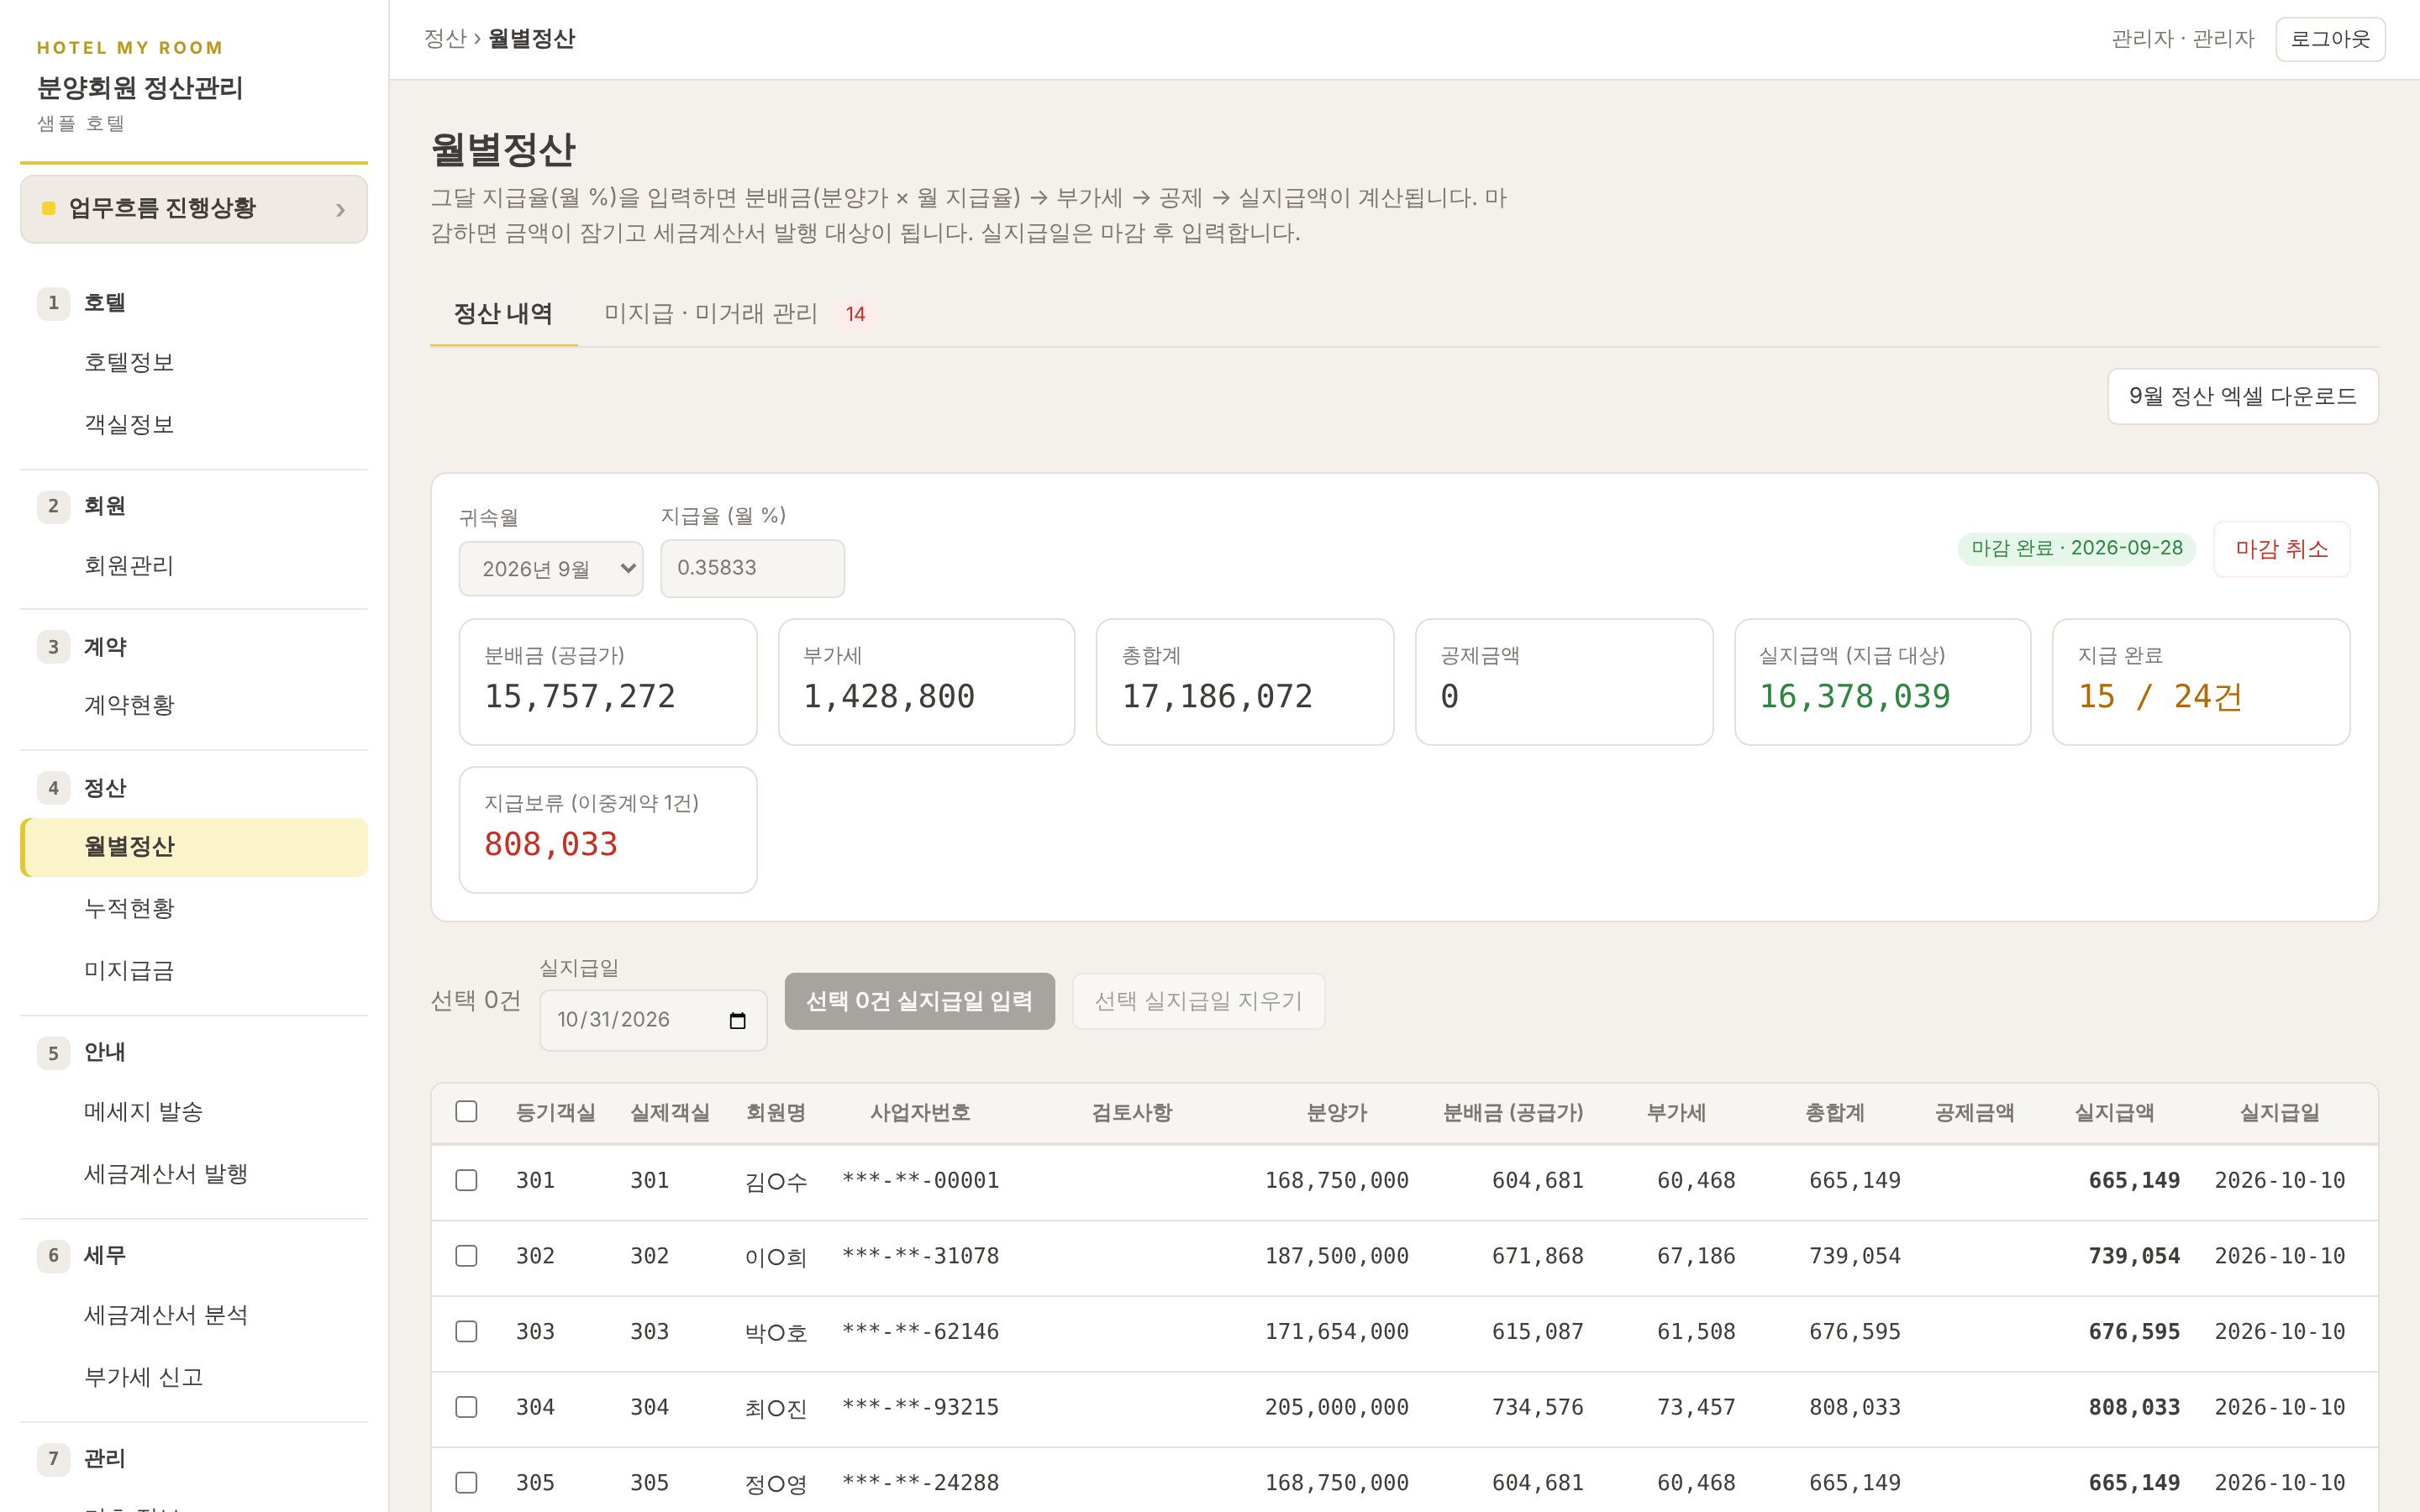Click the 마감 취소 button
This screenshot has height=1512, width=2420.
(2281, 549)
